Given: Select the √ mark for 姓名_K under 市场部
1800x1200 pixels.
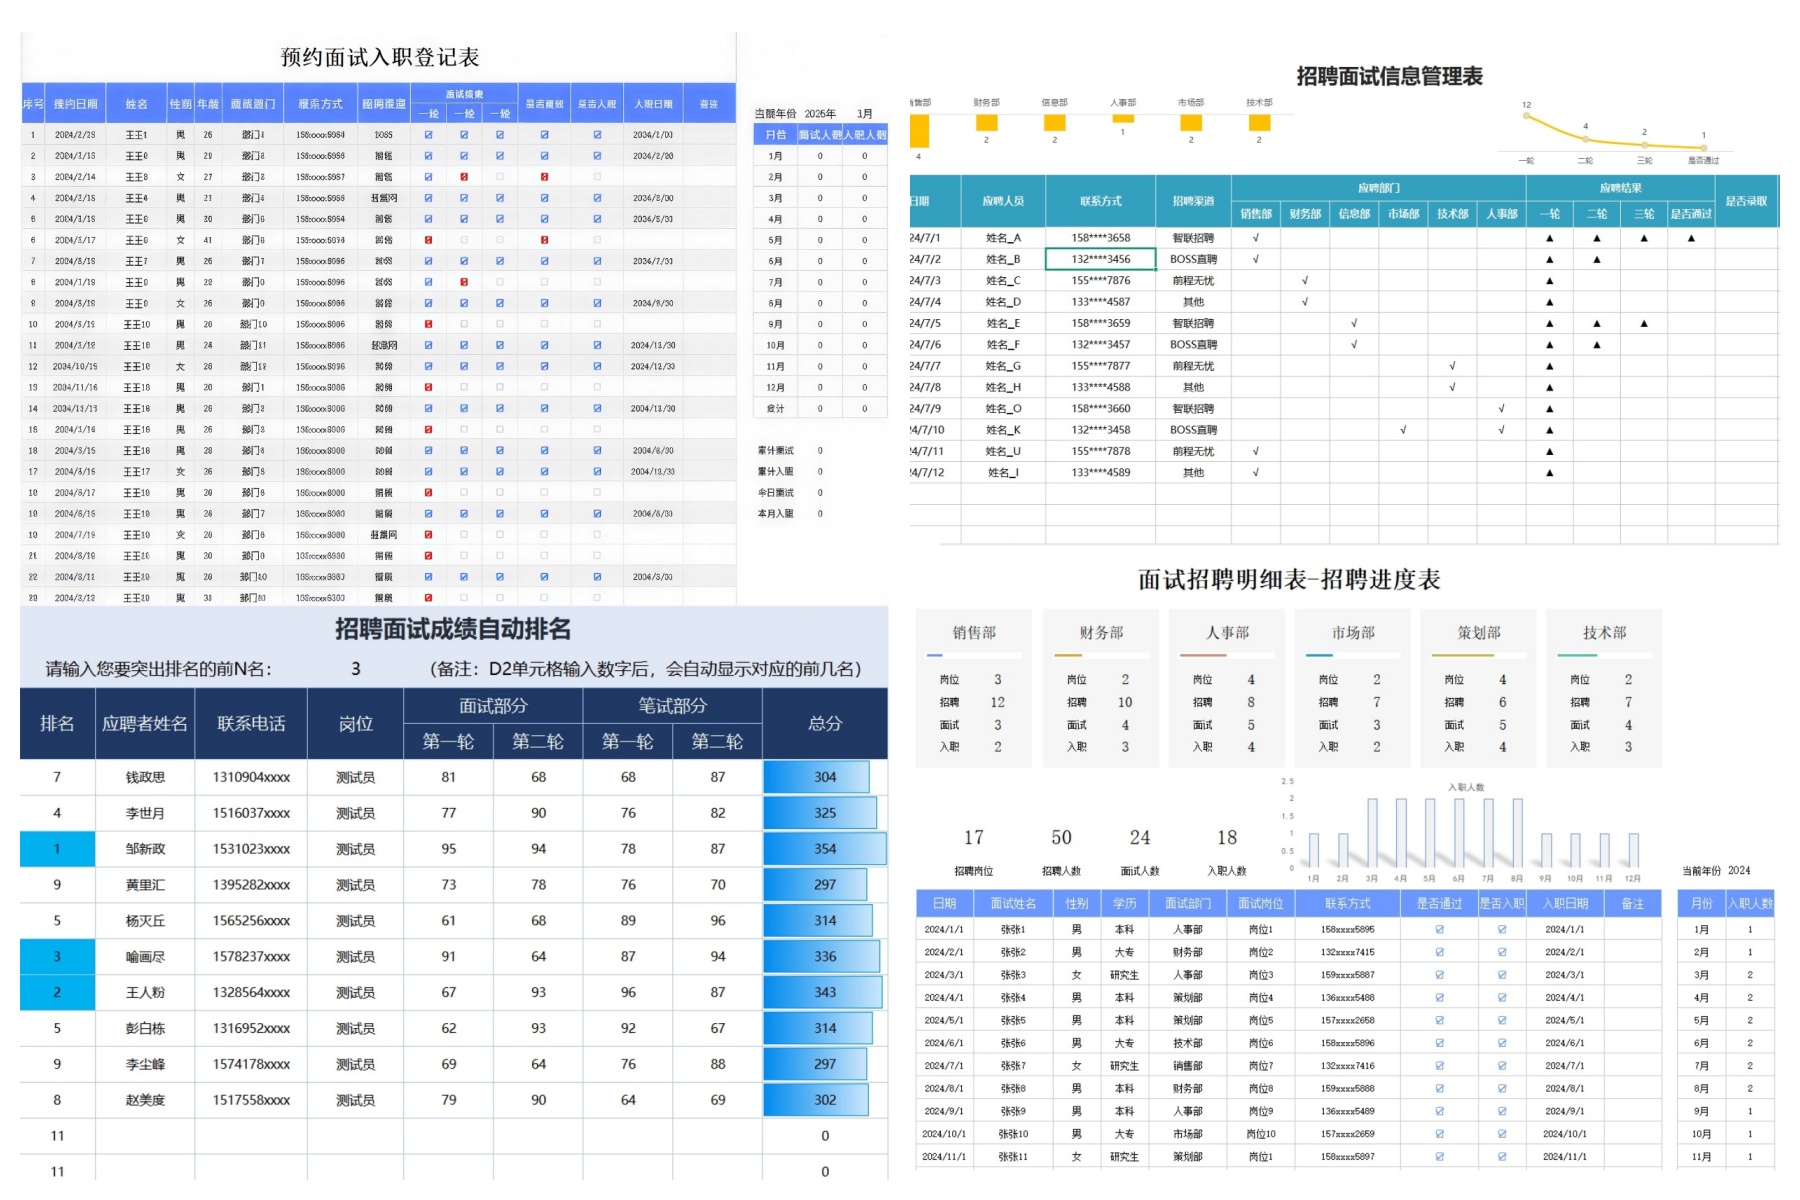Looking at the screenshot, I should point(1403,430).
